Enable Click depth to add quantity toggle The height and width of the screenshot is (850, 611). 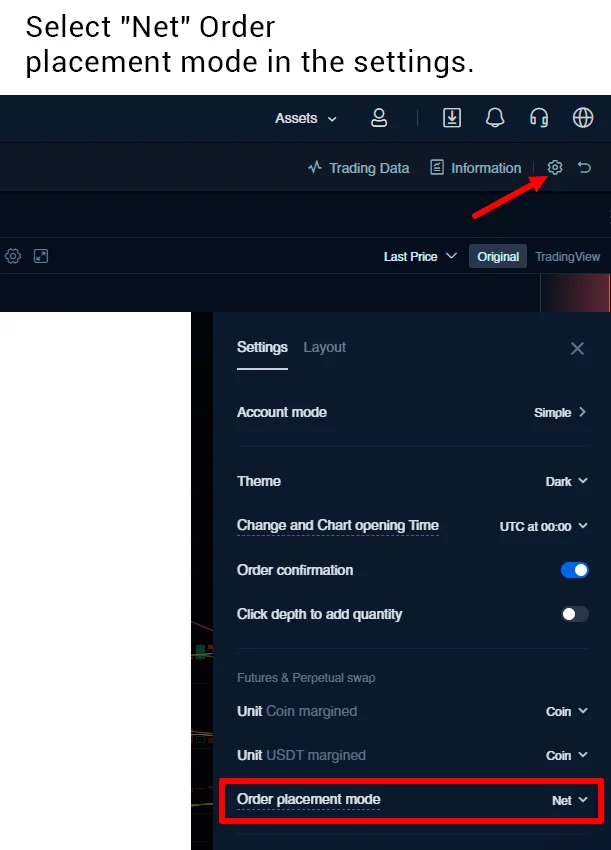tap(575, 614)
